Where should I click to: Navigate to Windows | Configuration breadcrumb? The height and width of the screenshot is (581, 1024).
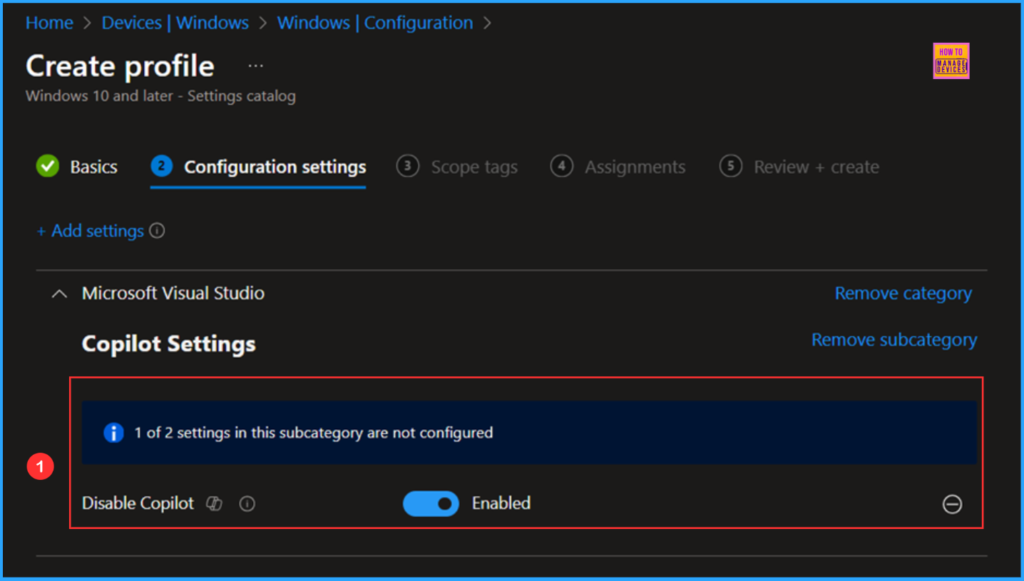click(x=375, y=23)
